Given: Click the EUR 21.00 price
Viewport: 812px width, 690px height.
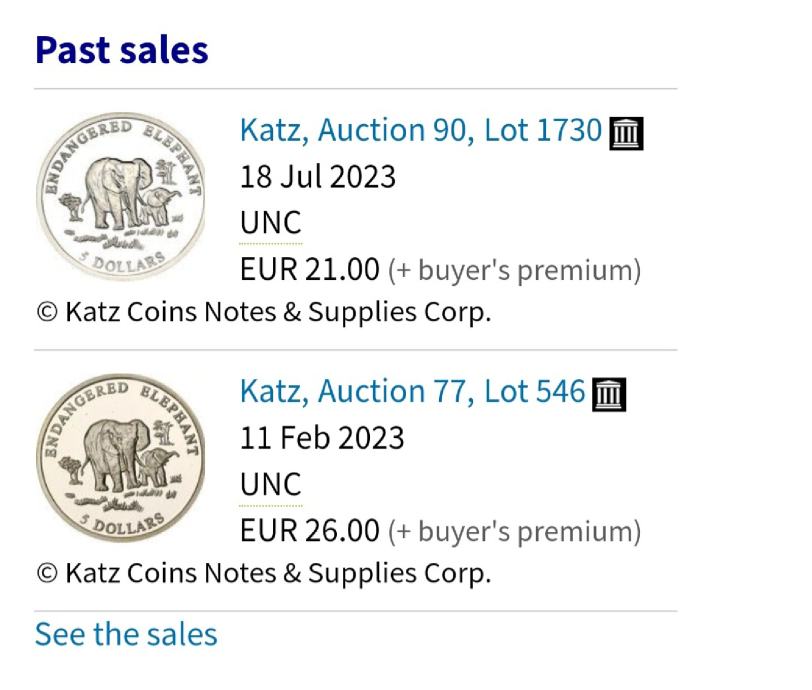Looking at the screenshot, I should click(310, 269).
